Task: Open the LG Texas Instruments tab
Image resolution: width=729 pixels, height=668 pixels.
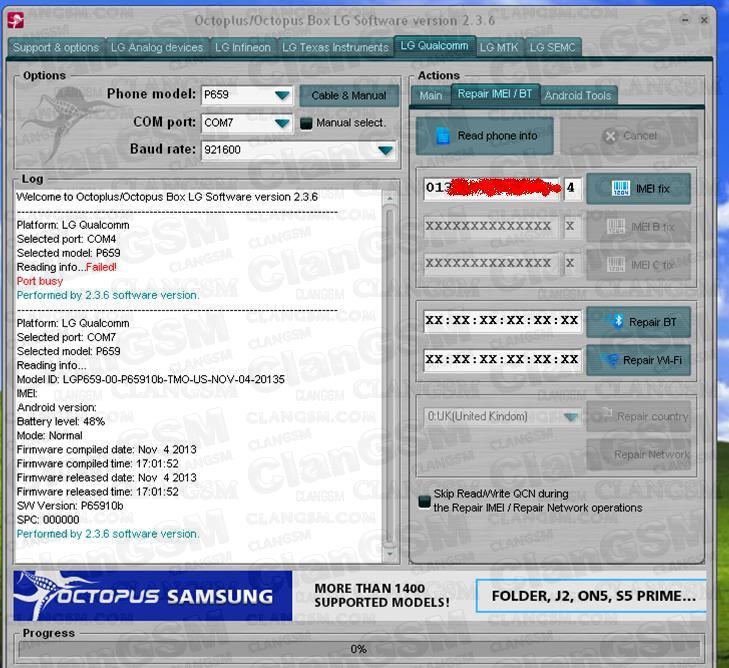Action: [335, 47]
